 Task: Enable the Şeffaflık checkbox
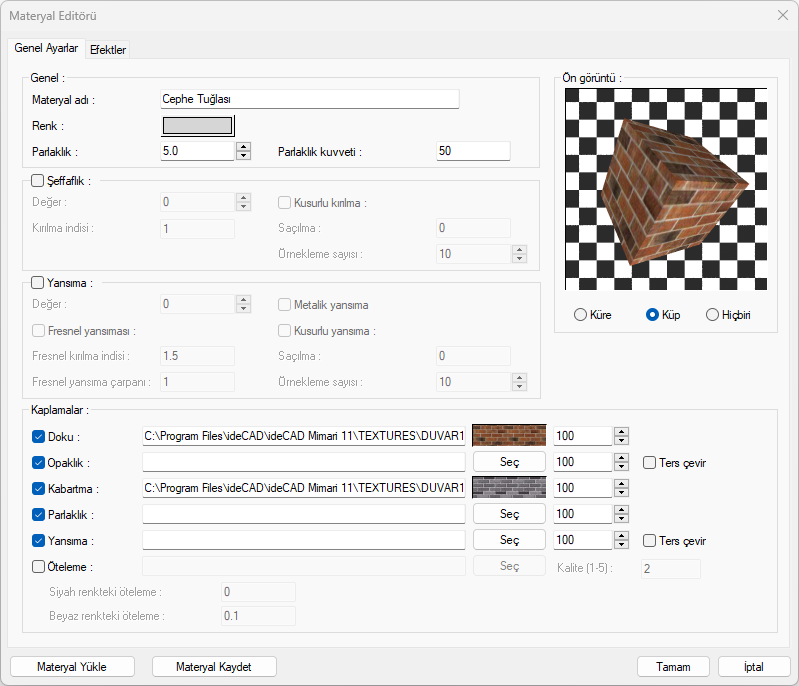(38, 181)
